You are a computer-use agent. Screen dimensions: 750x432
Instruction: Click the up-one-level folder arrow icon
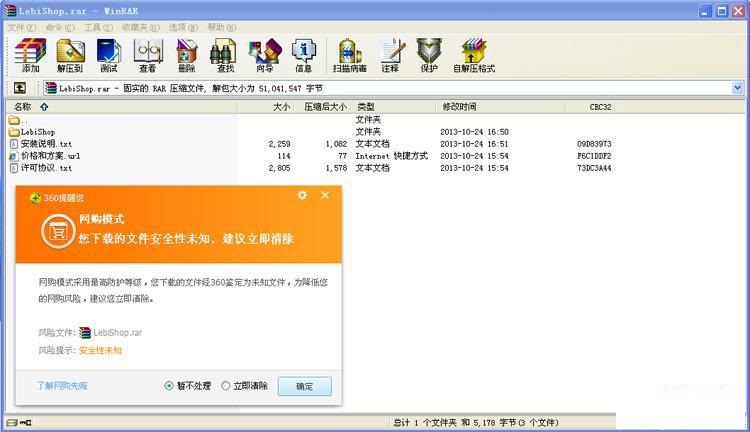(x=20, y=88)
